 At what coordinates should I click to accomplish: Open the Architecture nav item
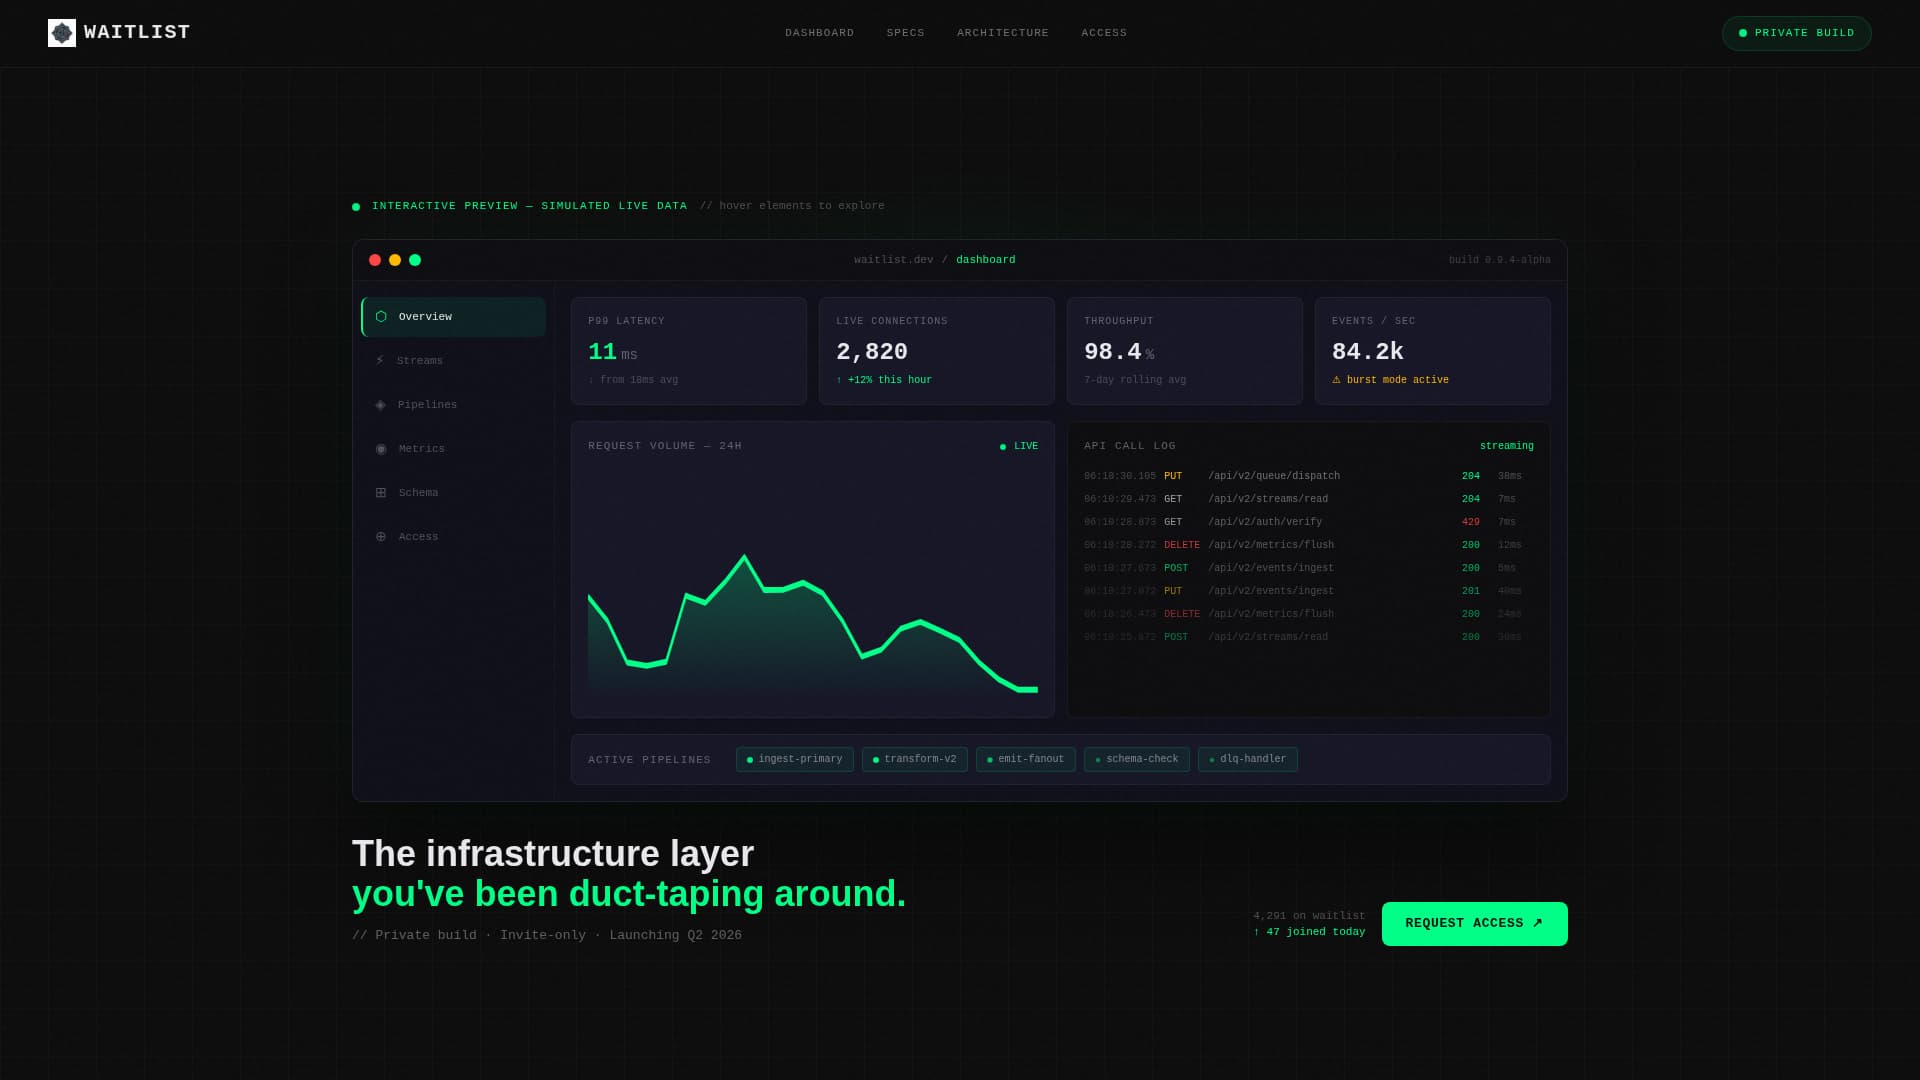click(x=1003, y=33)
